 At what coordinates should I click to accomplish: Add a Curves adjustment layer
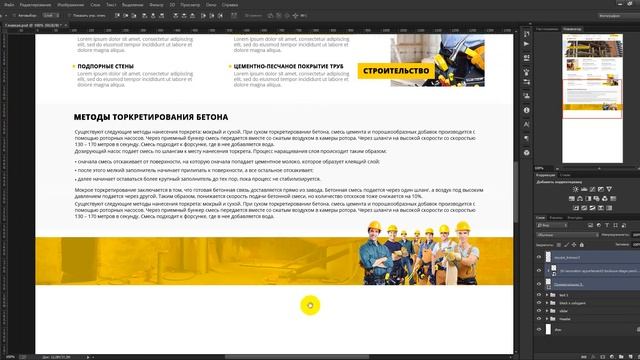click(592, 189)
